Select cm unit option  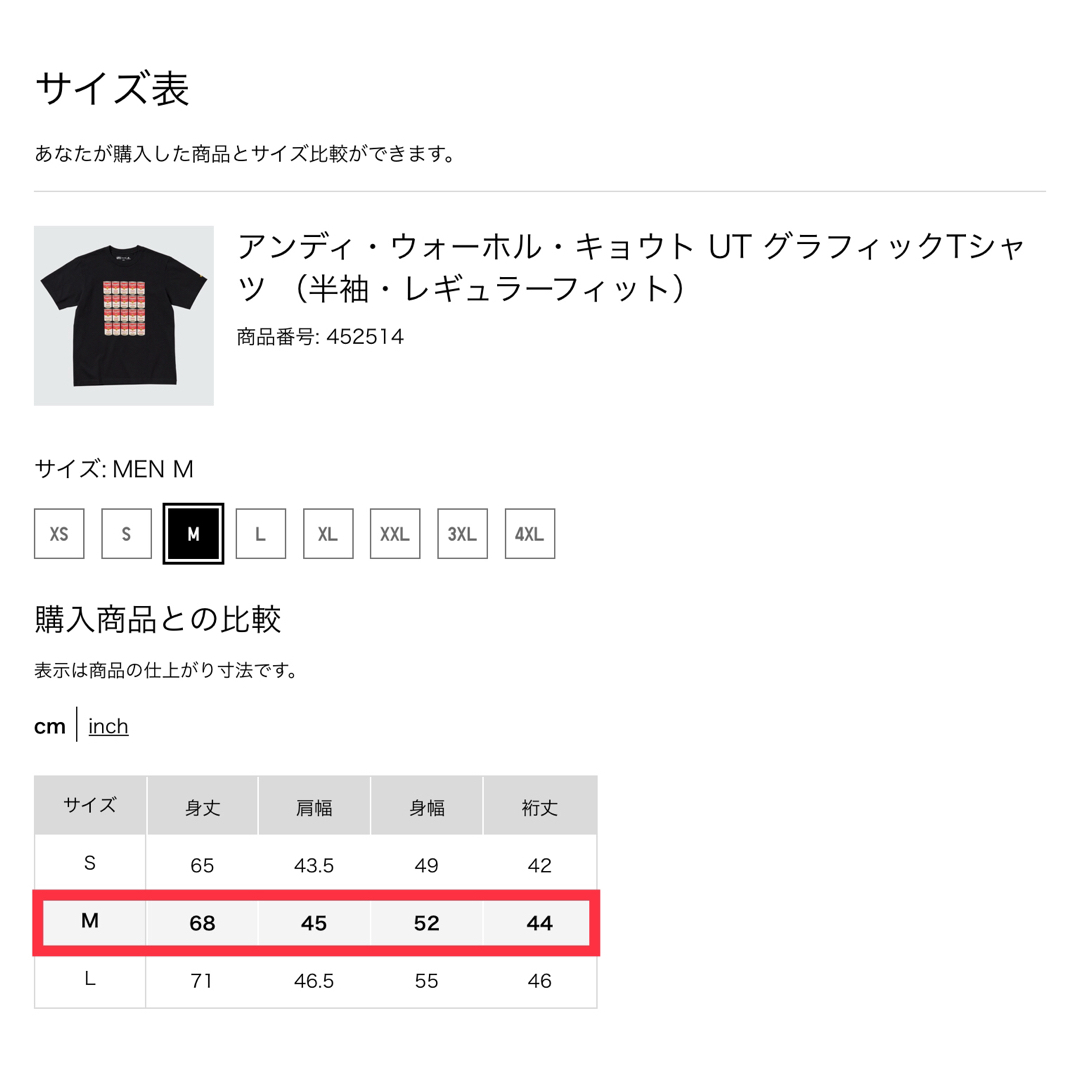tap(50, 726)
